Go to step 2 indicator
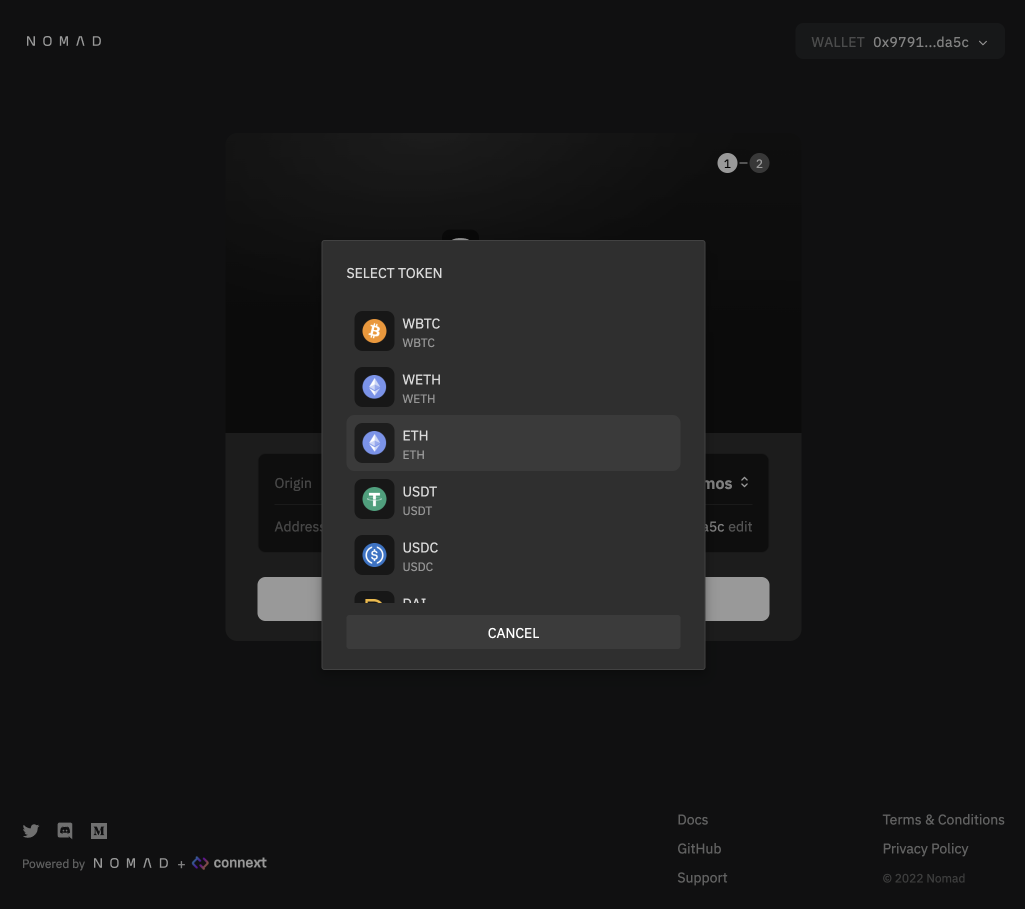1025x909 pixels. click(759, 163)
